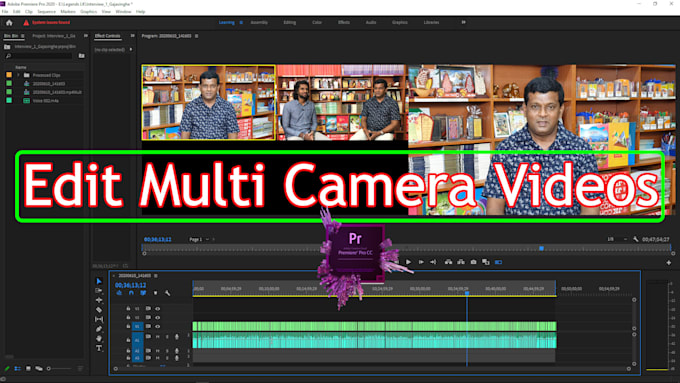This screenshot has height=383, width=680.
Task: Switch to the Color workspace
Action: (x=317, y=23)
